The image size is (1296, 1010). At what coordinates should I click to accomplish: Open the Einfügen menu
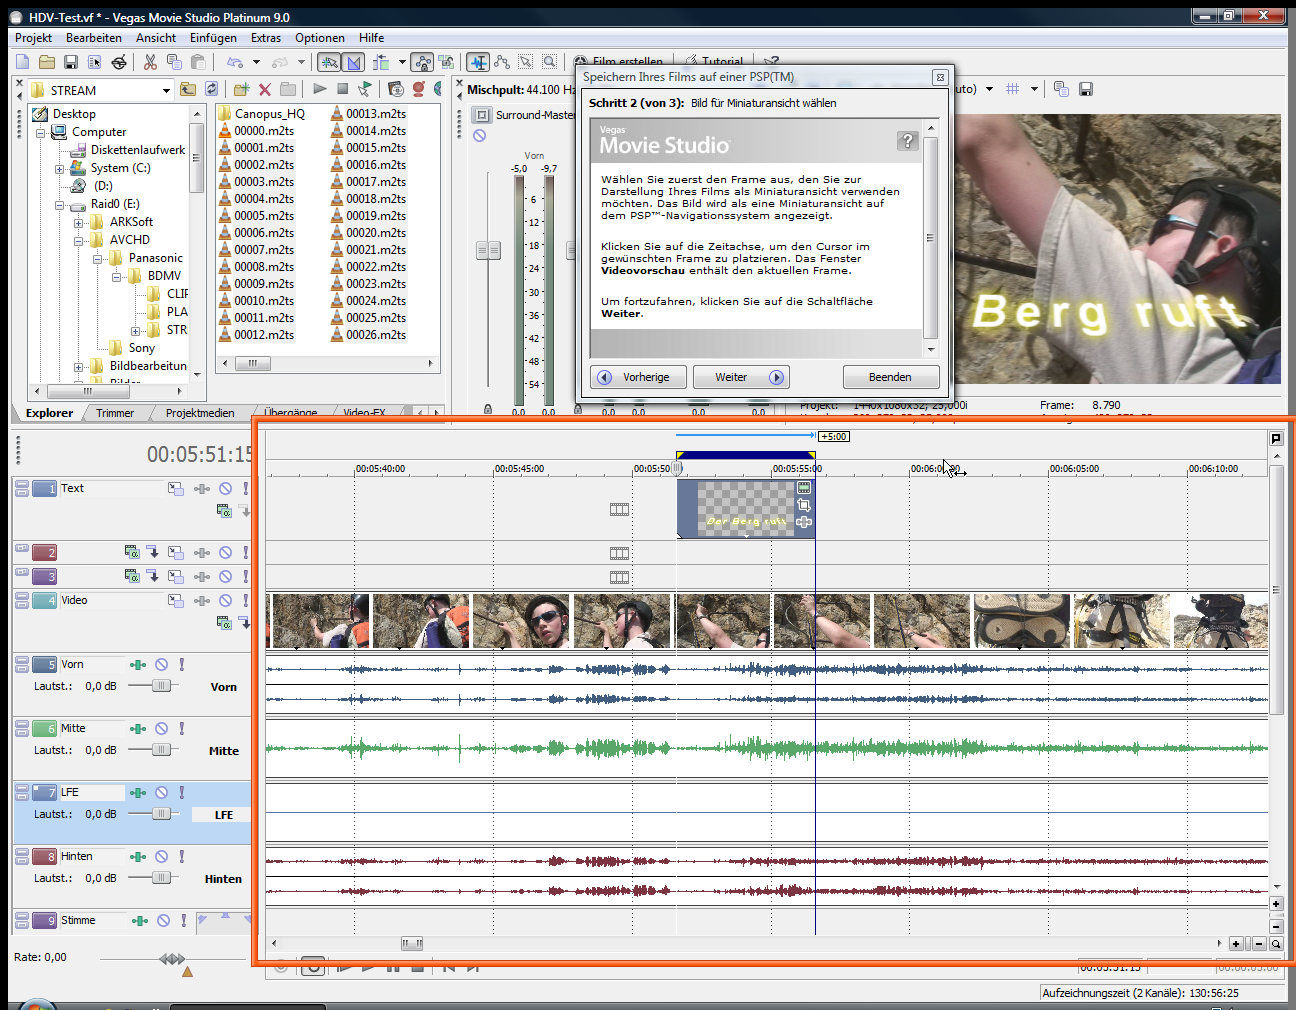pos(213,38)
